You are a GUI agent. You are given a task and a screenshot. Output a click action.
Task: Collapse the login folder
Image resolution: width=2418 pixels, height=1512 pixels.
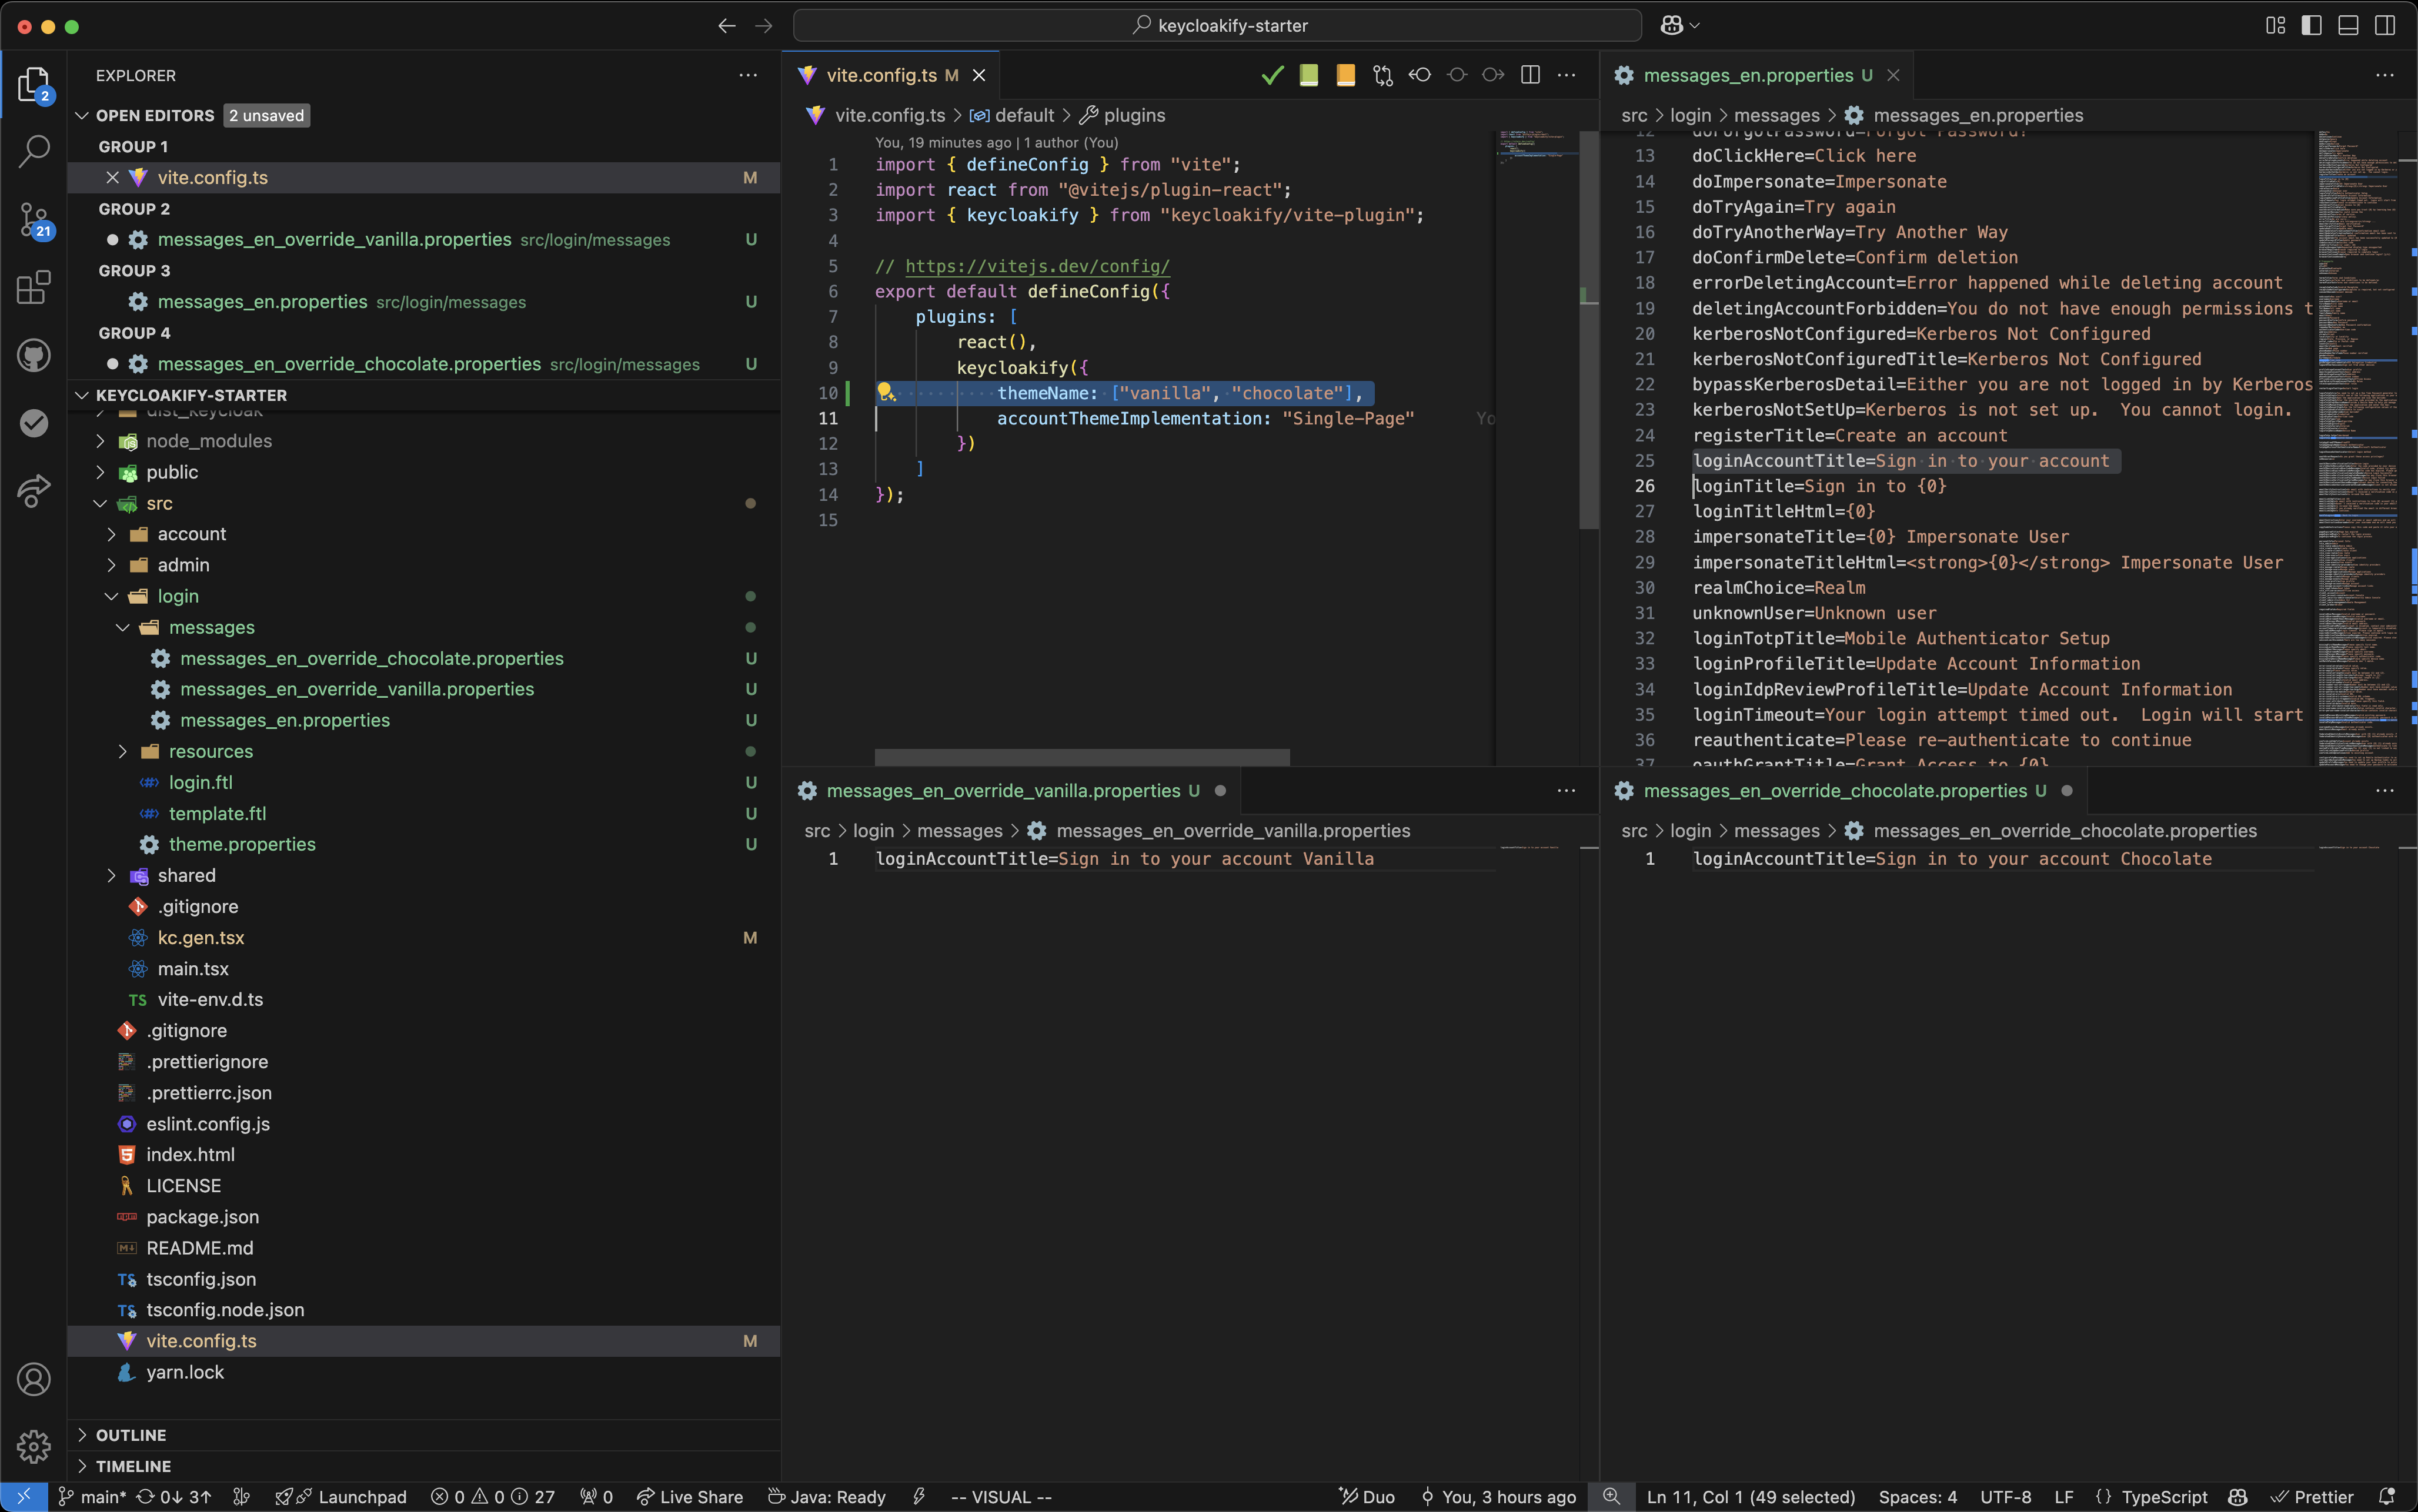(177, 596)
